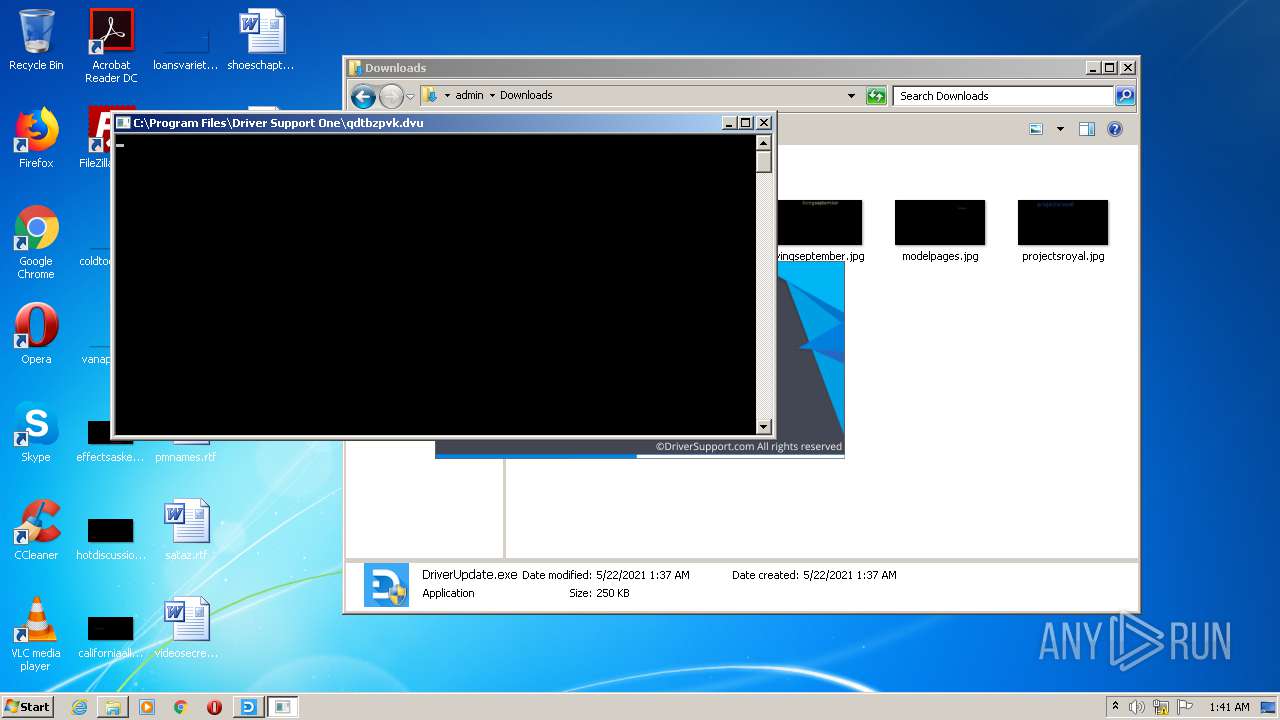Open the Recycle Bin desktop icon
The image size is (1280, 720).
pyautogui.click(x=36, y=40)
